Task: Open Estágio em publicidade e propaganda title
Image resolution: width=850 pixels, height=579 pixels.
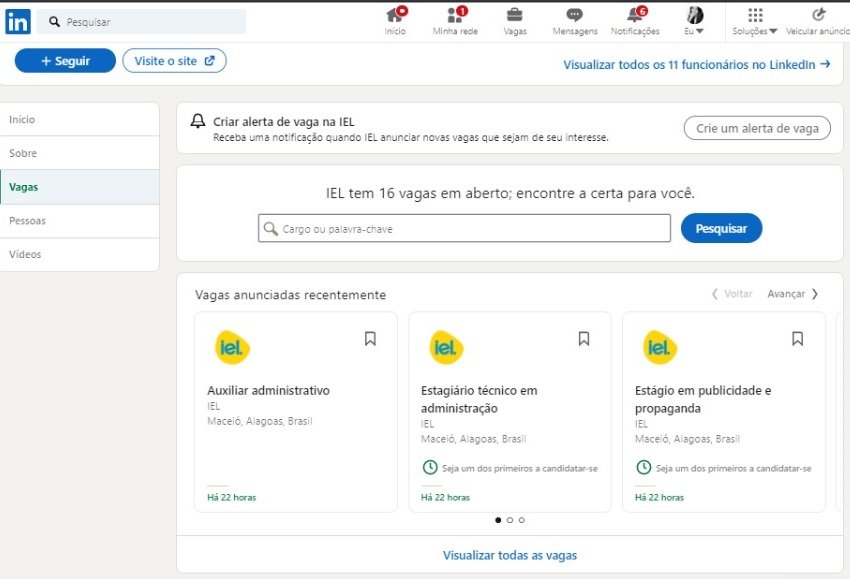Action: pyautogui.click(x=703, y=399)
